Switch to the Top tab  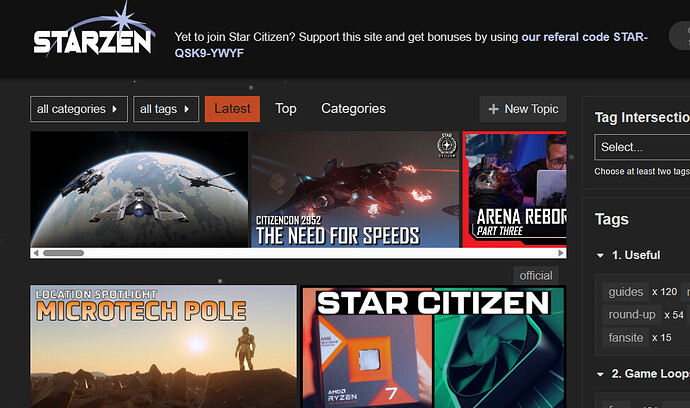(286, 109)
